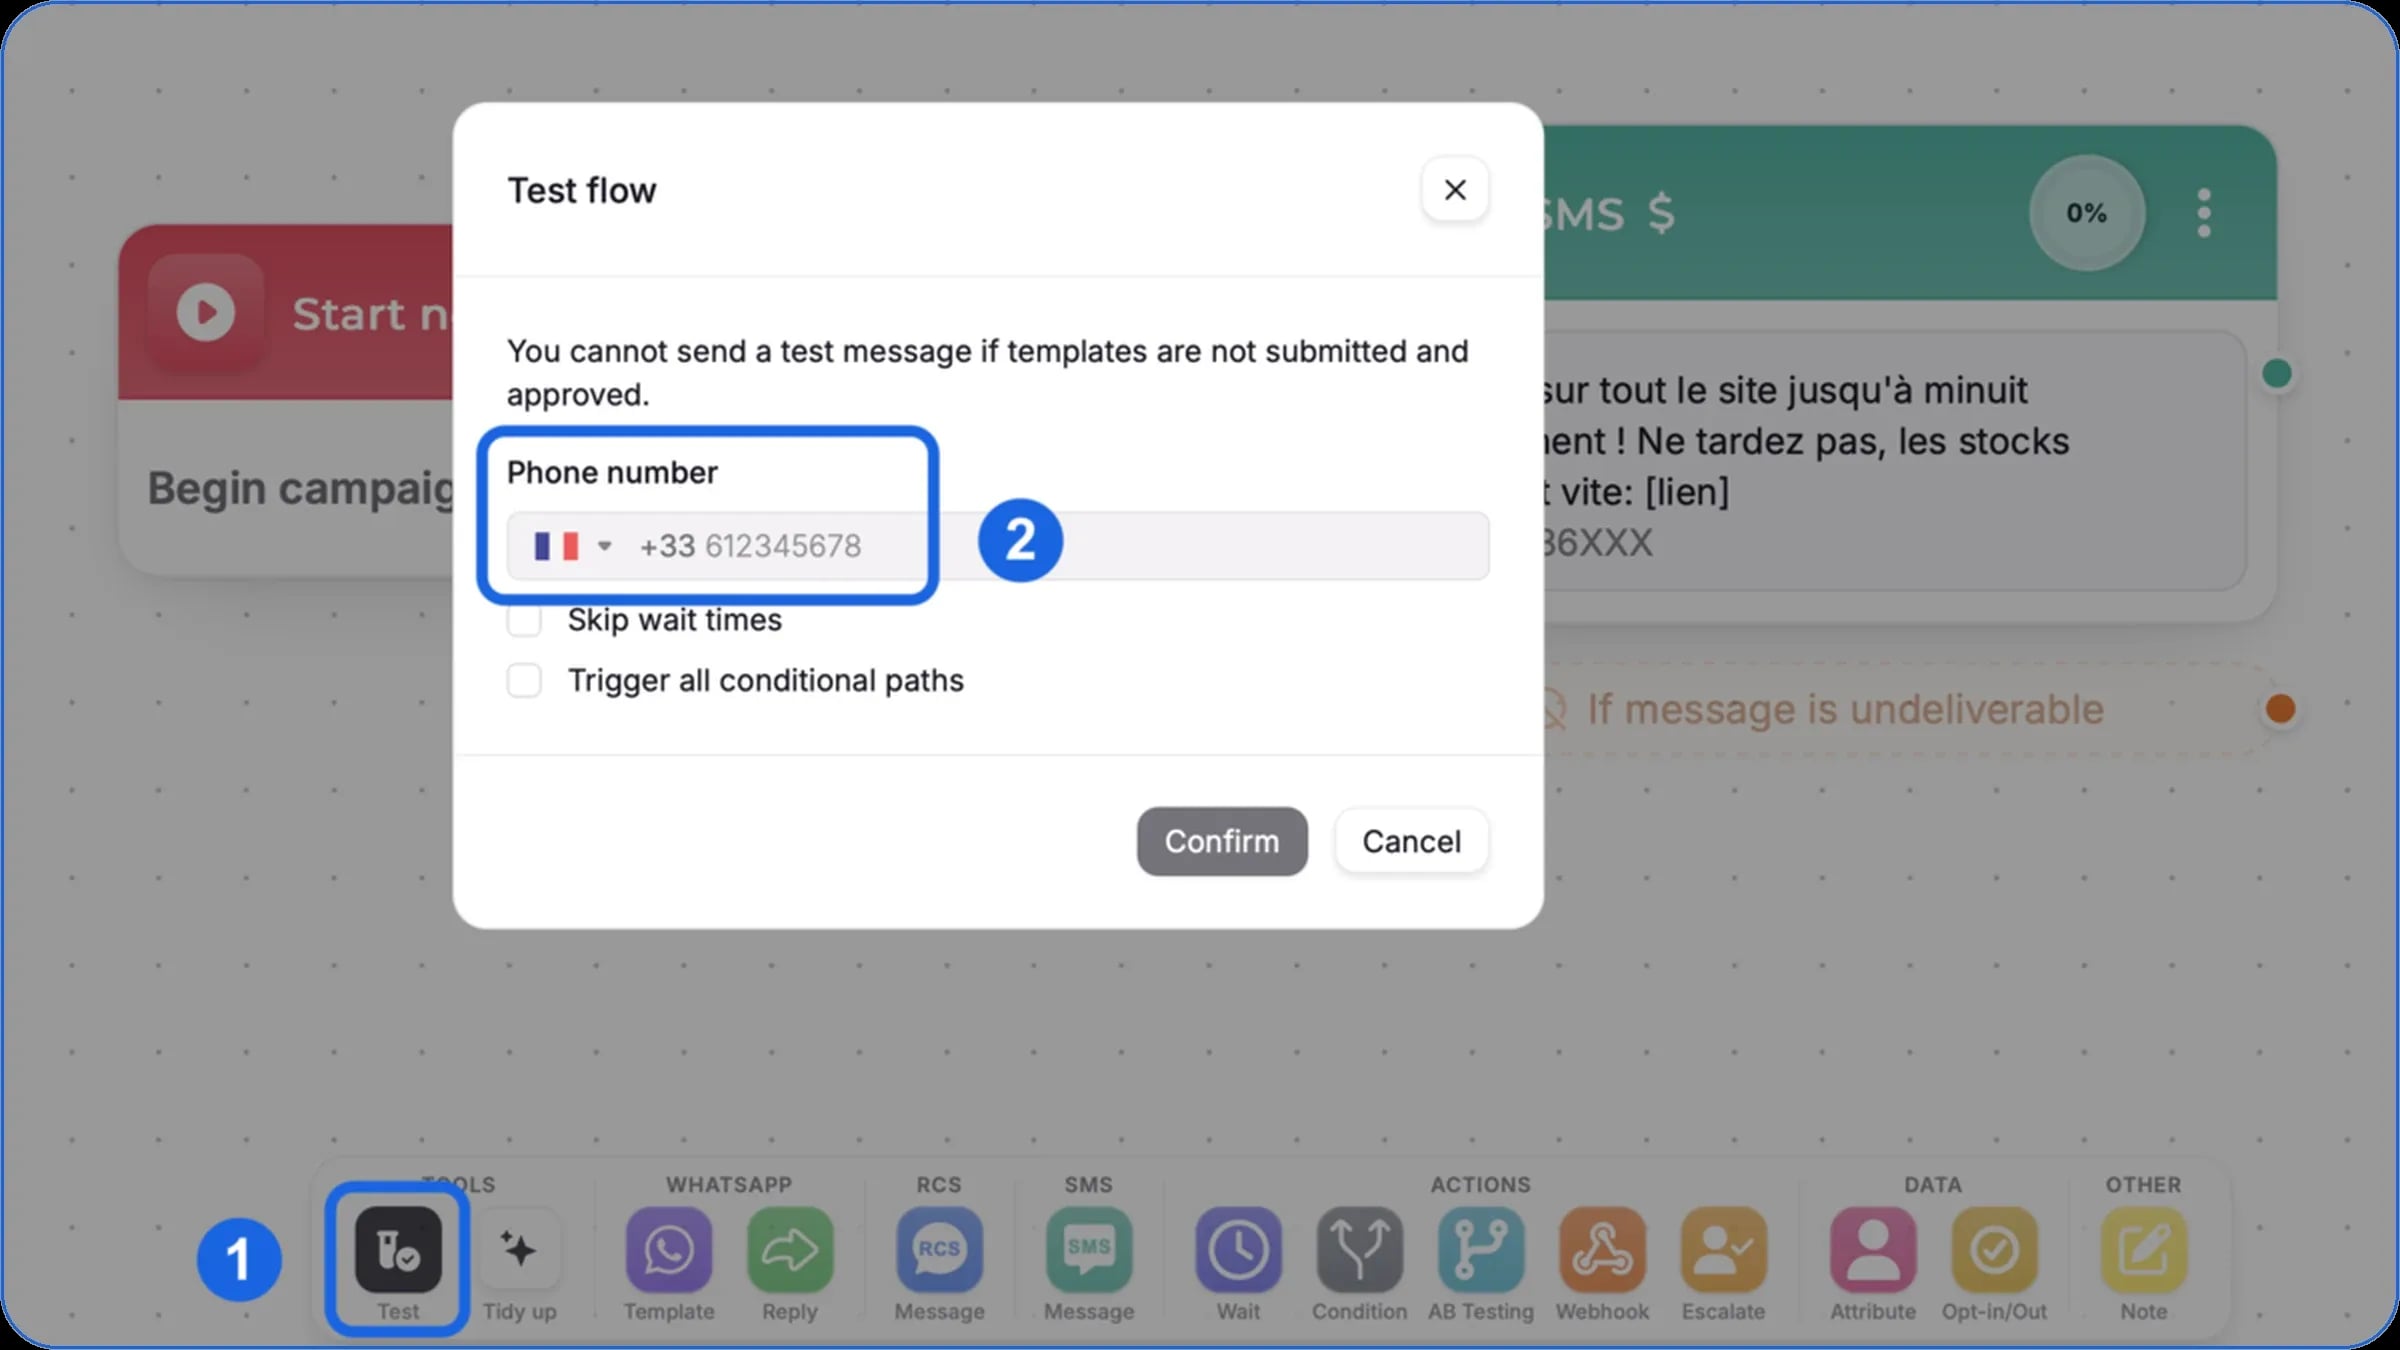Confirm the test flow
The image size is (2400, 1350).
tap(1222, 841)
